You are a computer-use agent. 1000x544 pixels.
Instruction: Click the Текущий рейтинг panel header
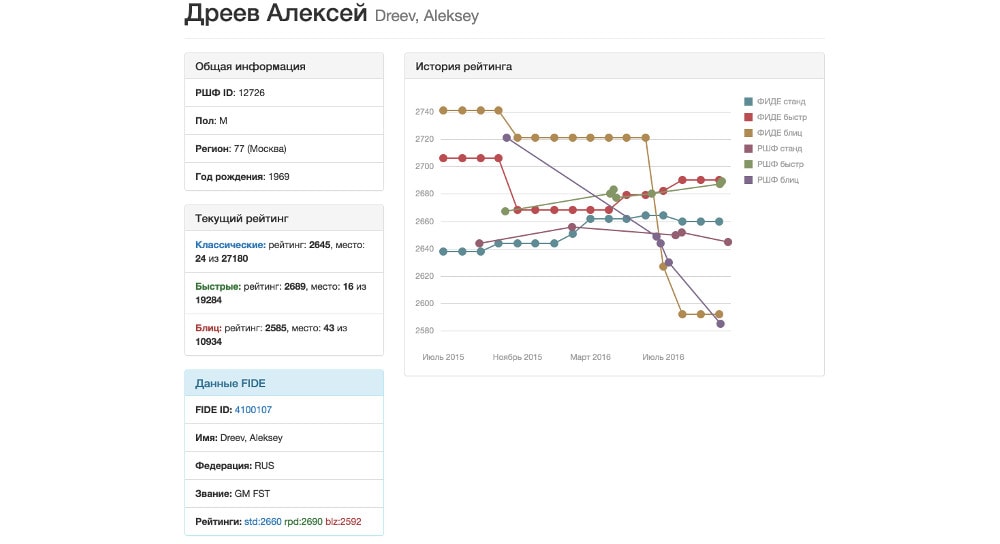(x=283, y=217)
